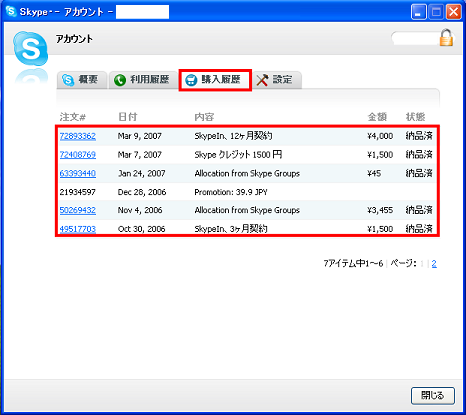Click the 7アイテム中1~6 item count text
The width and height of the screenshot is (466, 415).
(353, 264)
